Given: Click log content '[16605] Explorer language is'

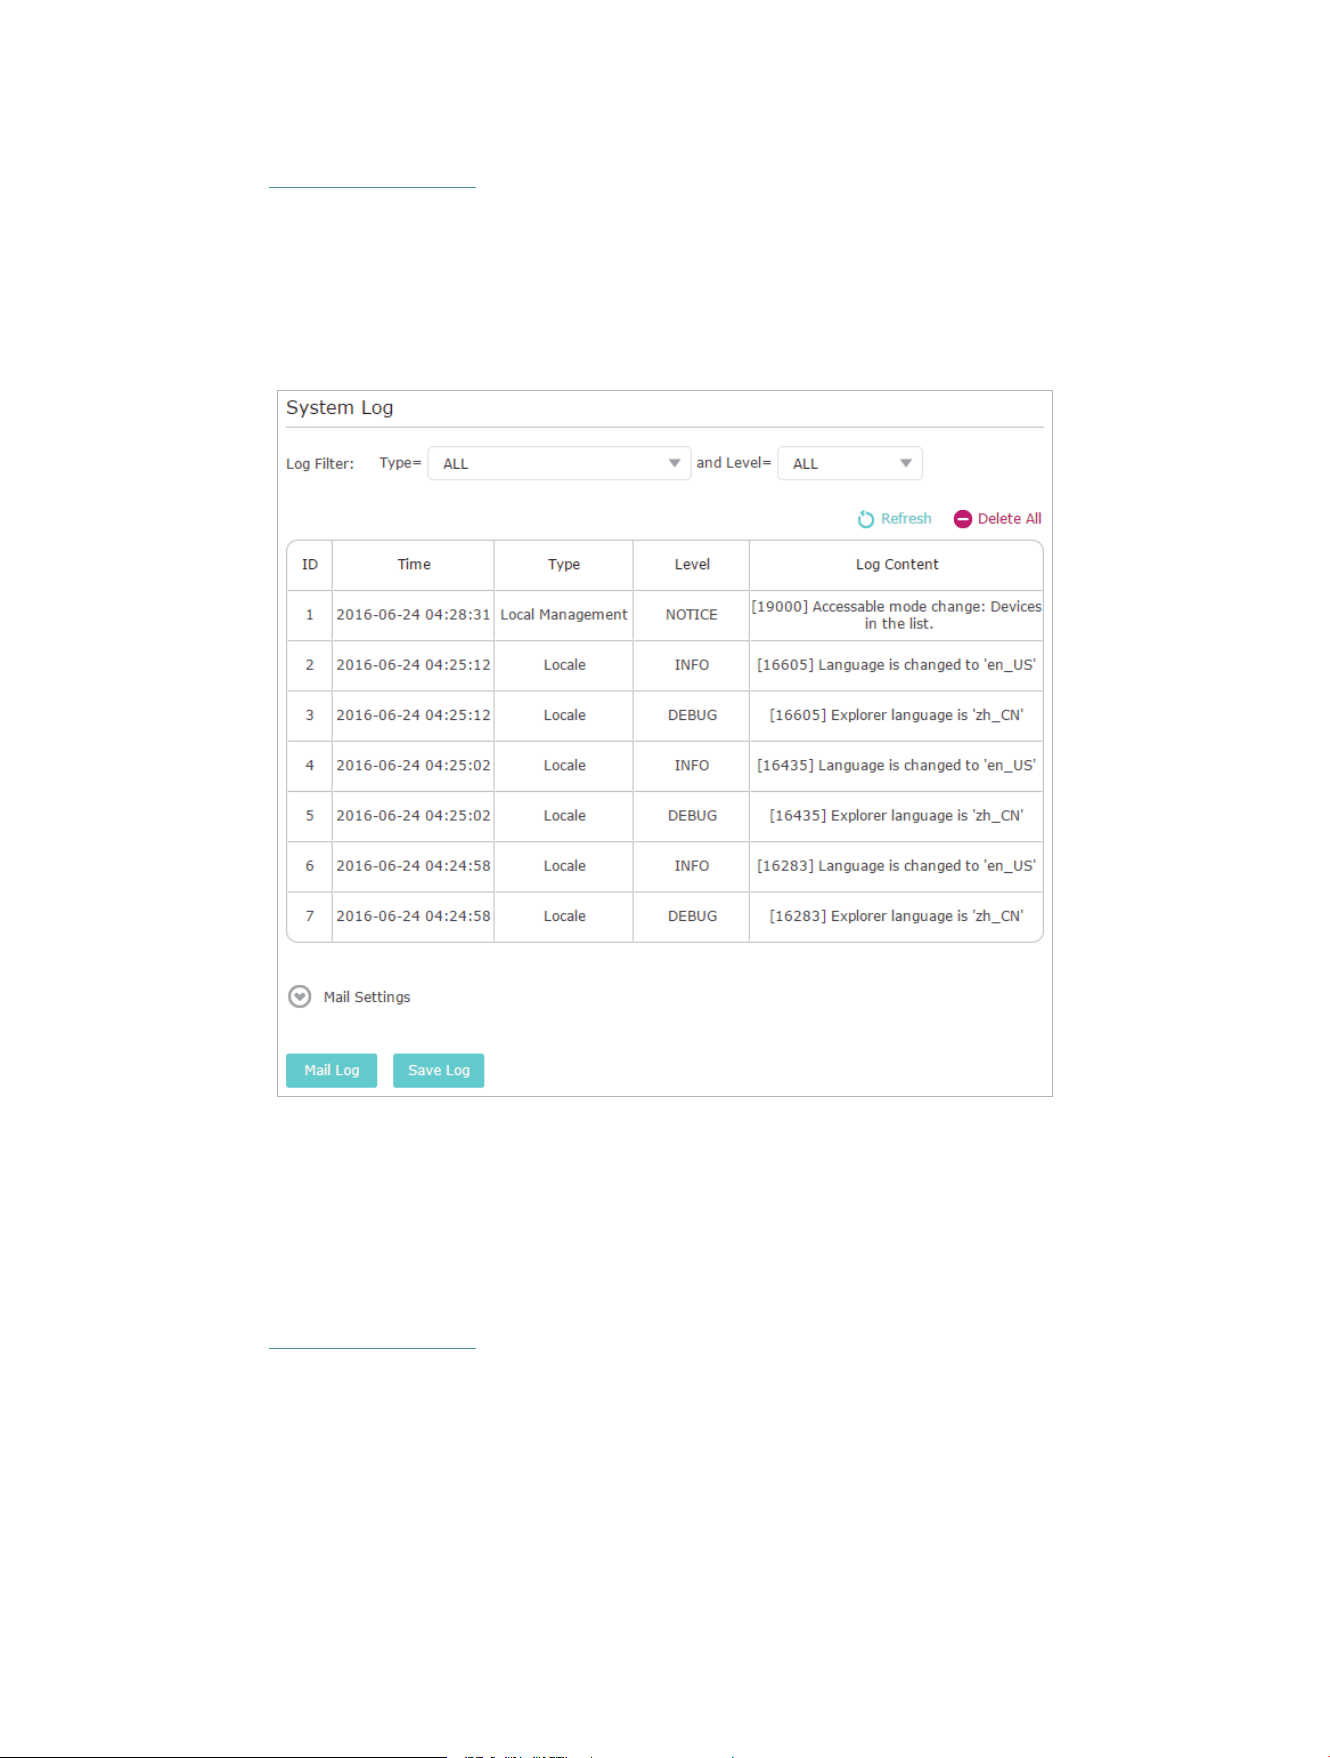Looking at the screenshot, I should (897, 715).
